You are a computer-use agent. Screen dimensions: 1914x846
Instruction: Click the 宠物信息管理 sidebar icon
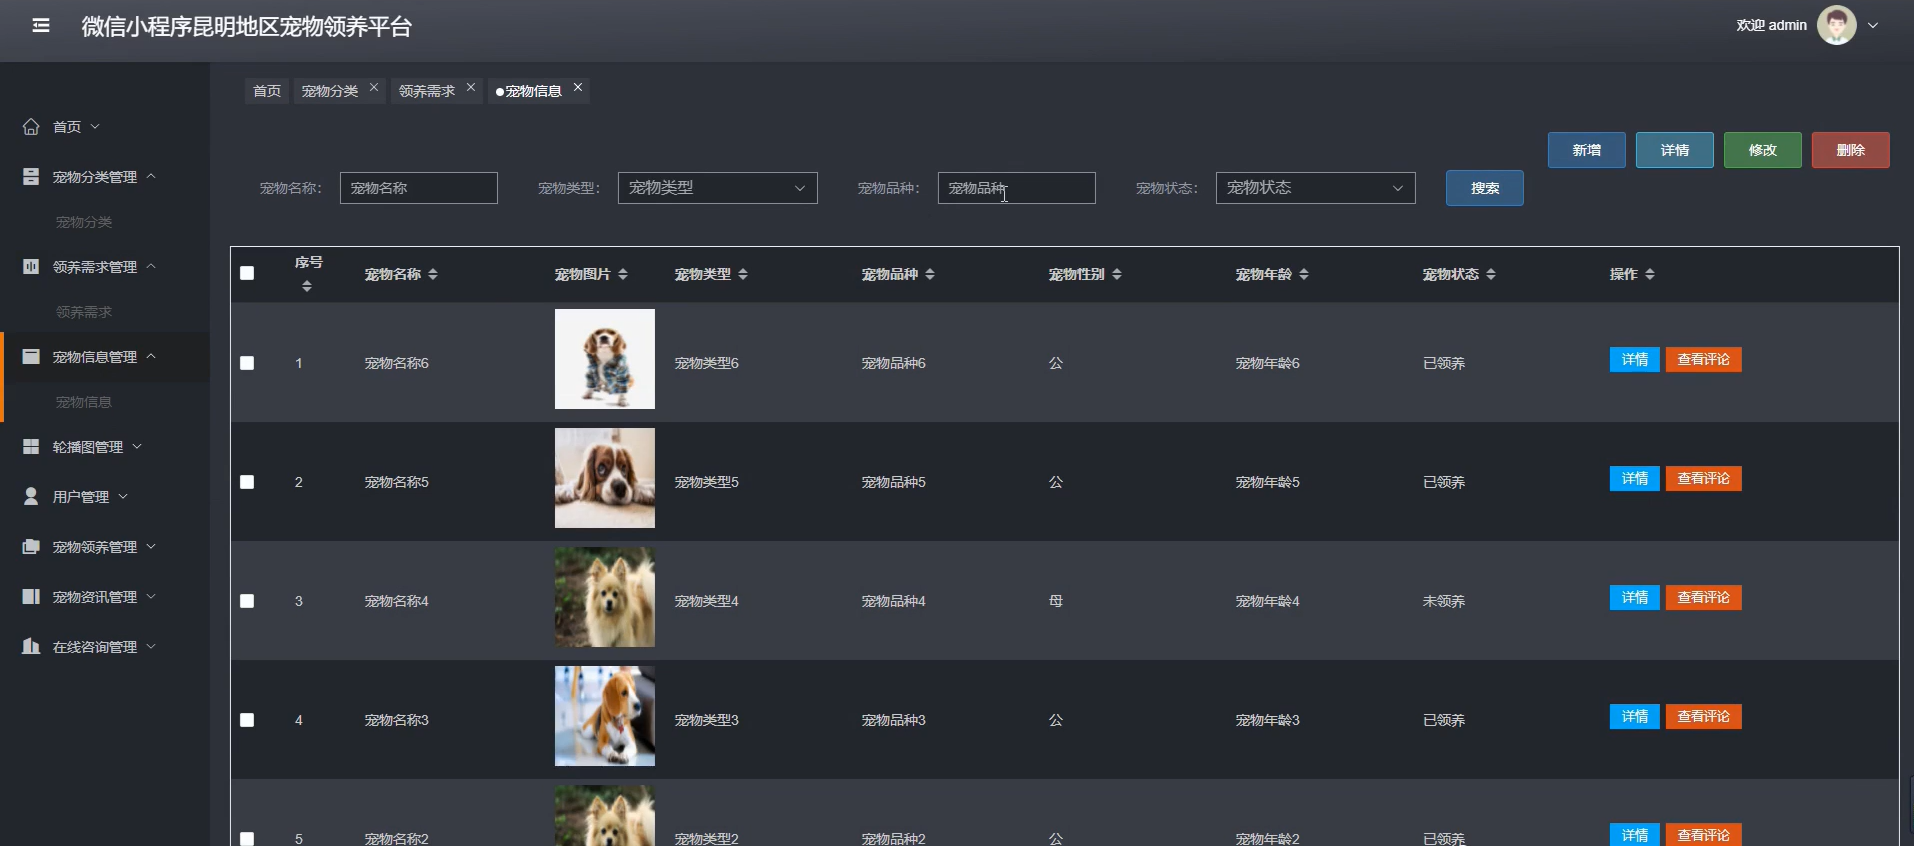click(31, 357)
